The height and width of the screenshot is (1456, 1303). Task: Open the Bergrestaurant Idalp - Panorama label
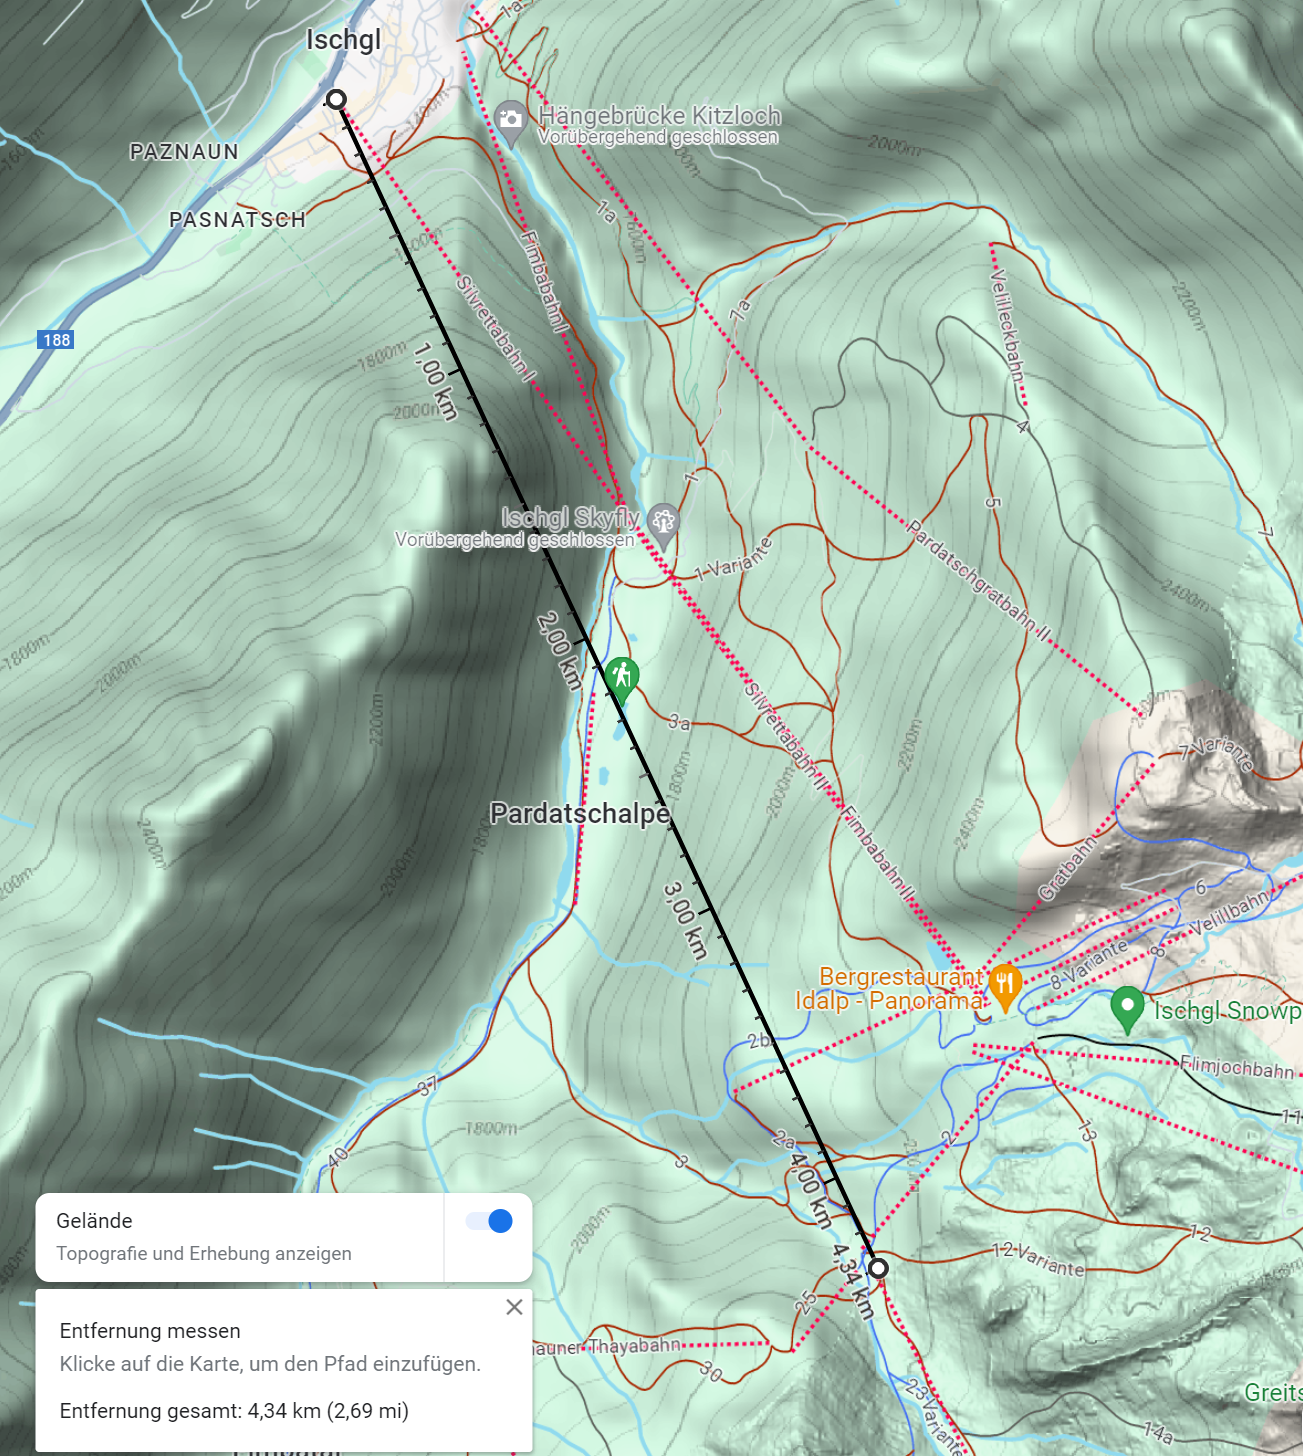890,989
